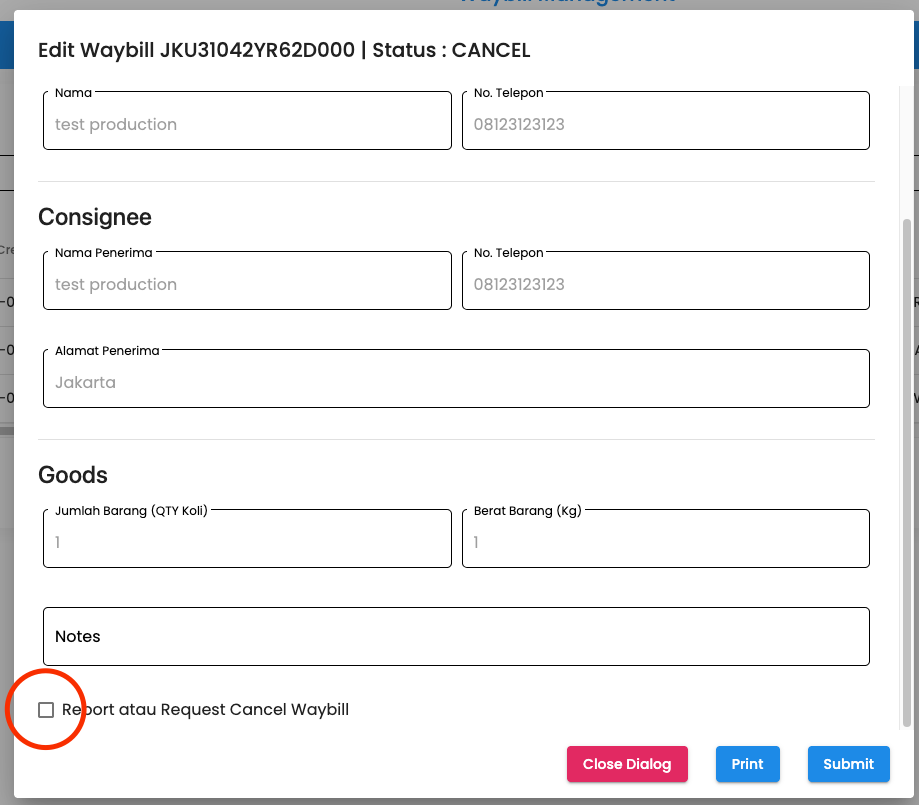This screenshot has width=919, height=805.
Task: Click the Waybill Management title behind the dialog
Action: click(x=567, y=3)
